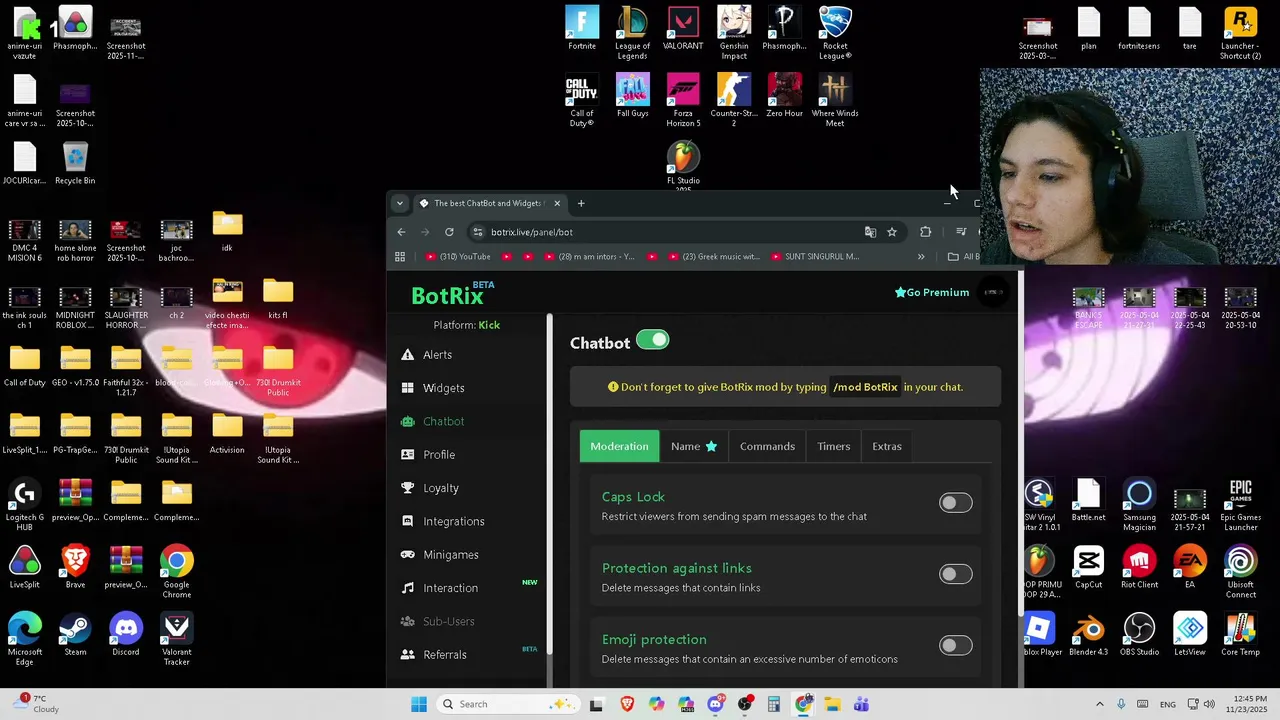Open the Brave browser taskbar icon
The height and width of the screenshot is (720, 1280).
(627, 704)
